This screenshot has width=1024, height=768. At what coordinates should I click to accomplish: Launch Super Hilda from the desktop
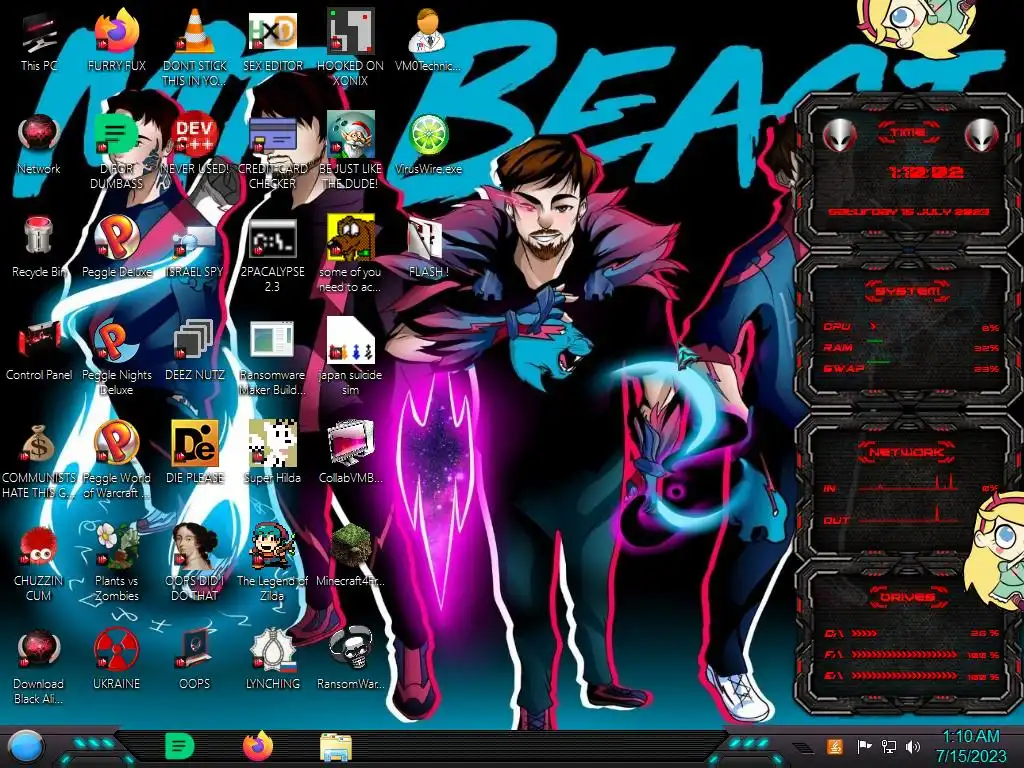point(273,452)
